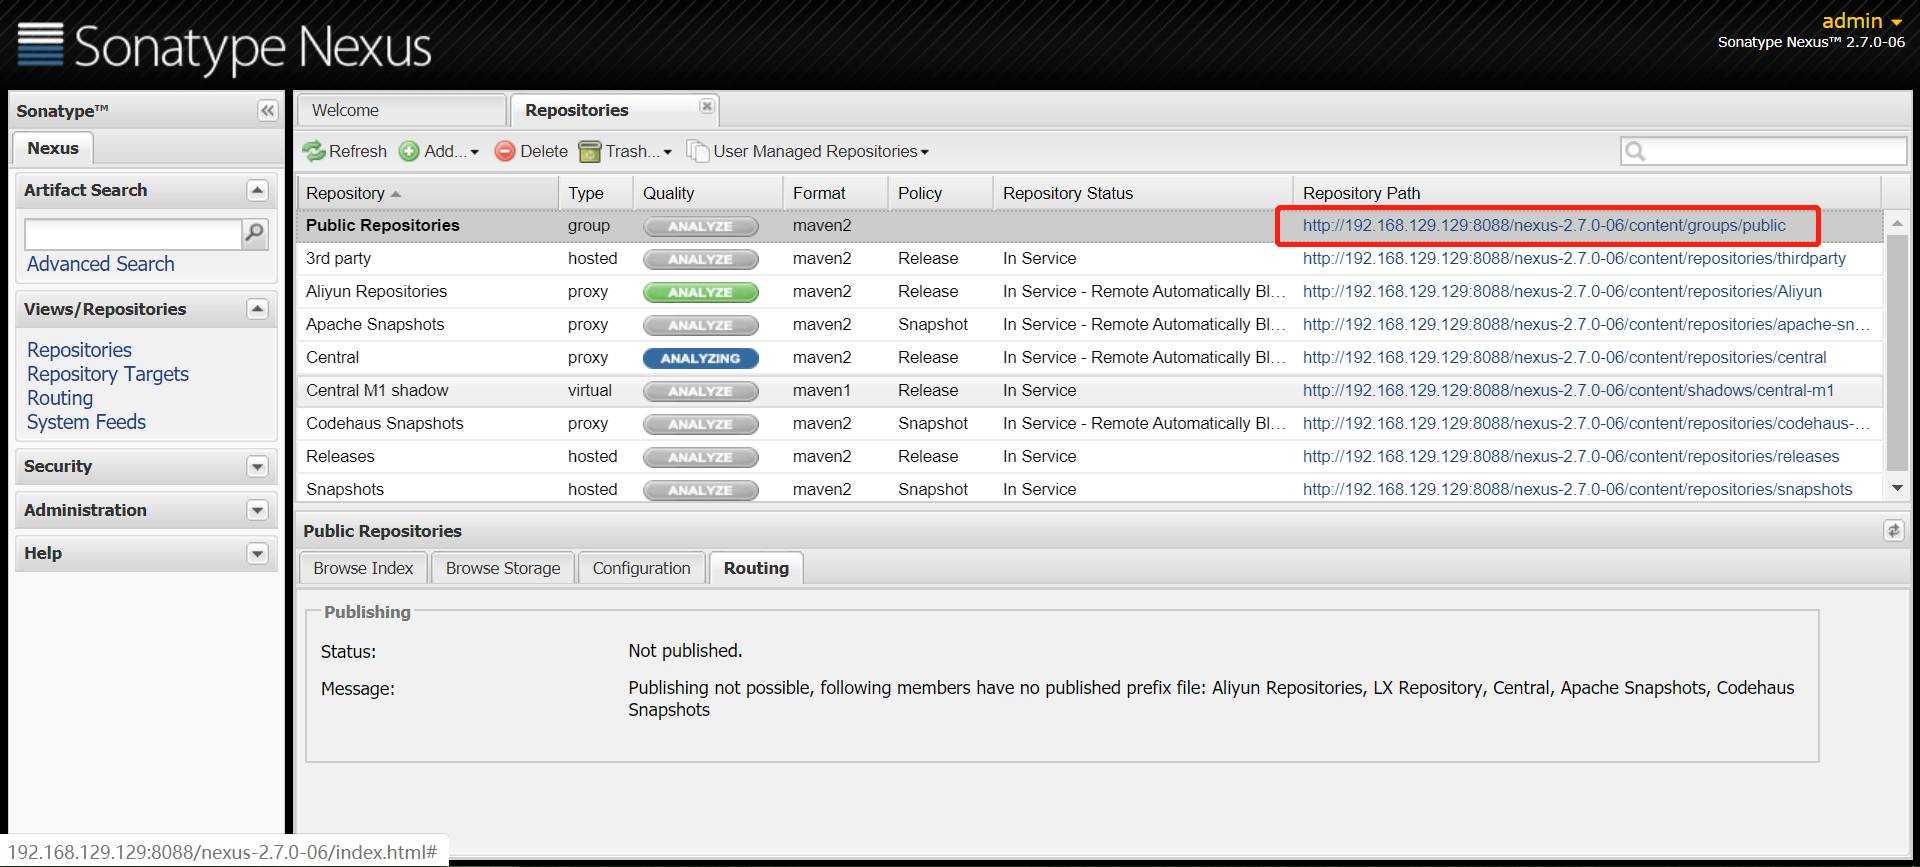Click the Delete repository button

pyautogui.click(x=531, y=151)
